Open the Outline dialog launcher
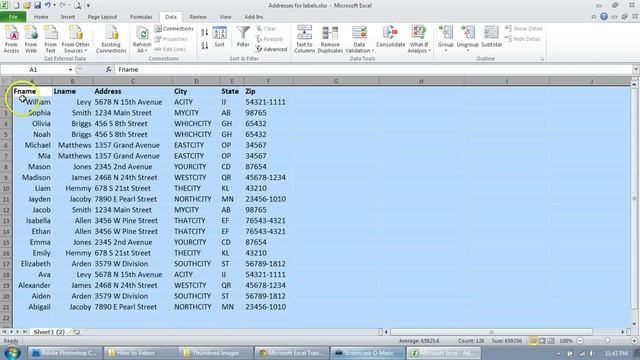The image size is (640, 360). click(x=542, y=59)
